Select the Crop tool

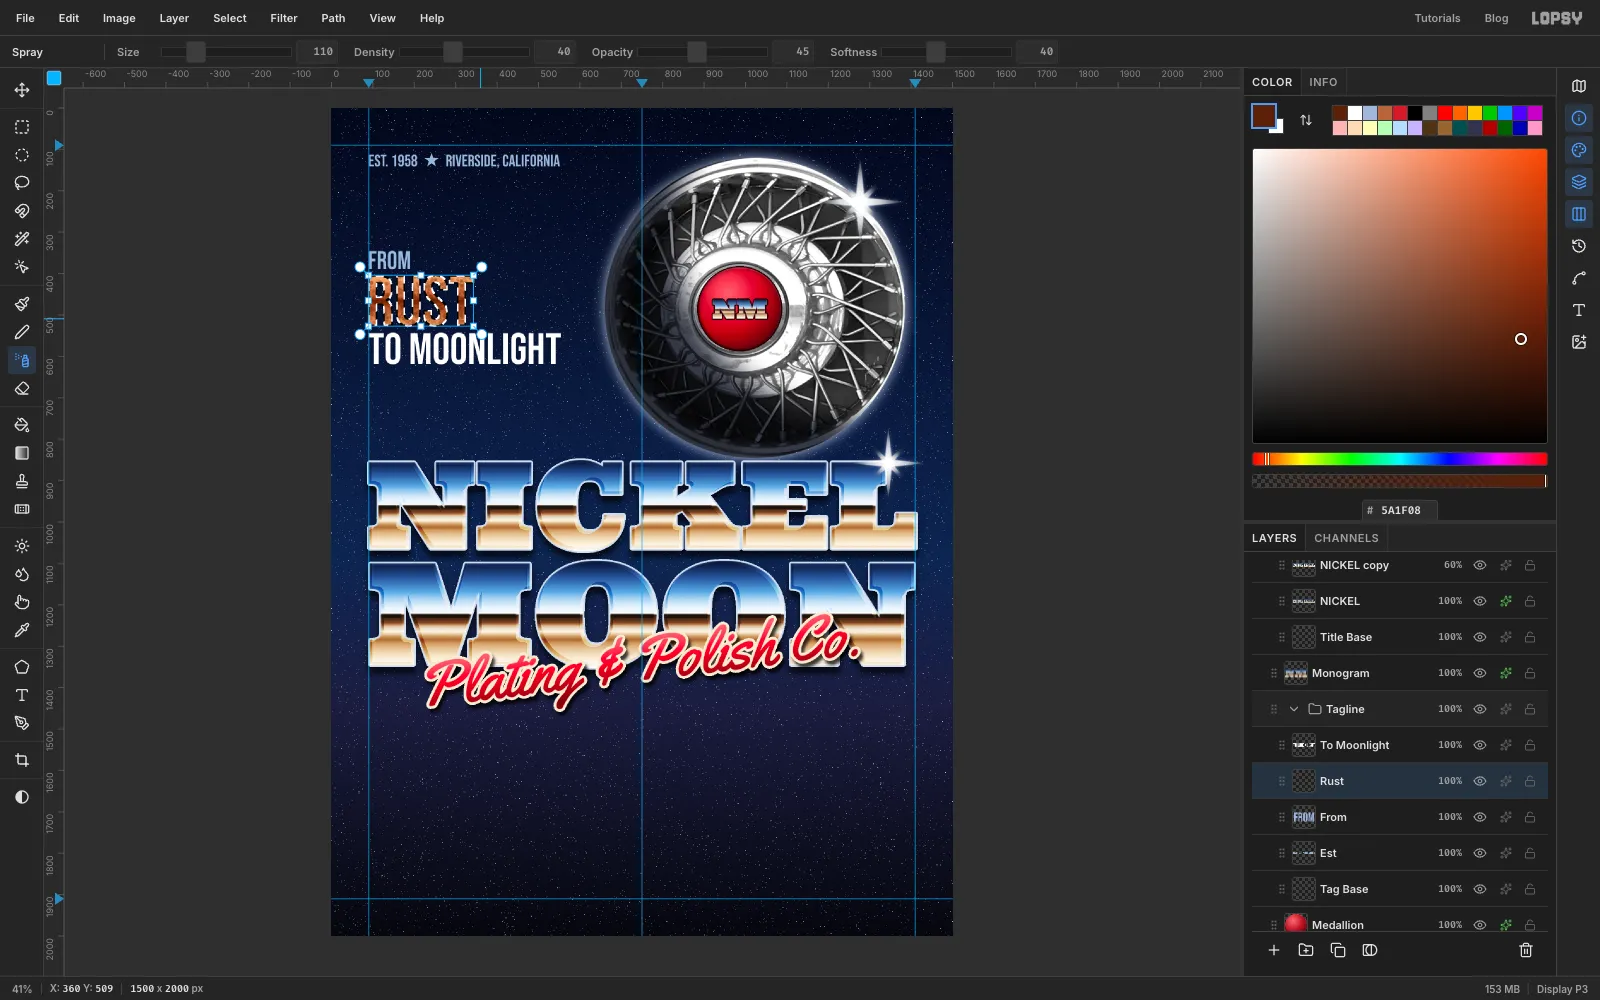pyautogui.click(x=22, y=760)
